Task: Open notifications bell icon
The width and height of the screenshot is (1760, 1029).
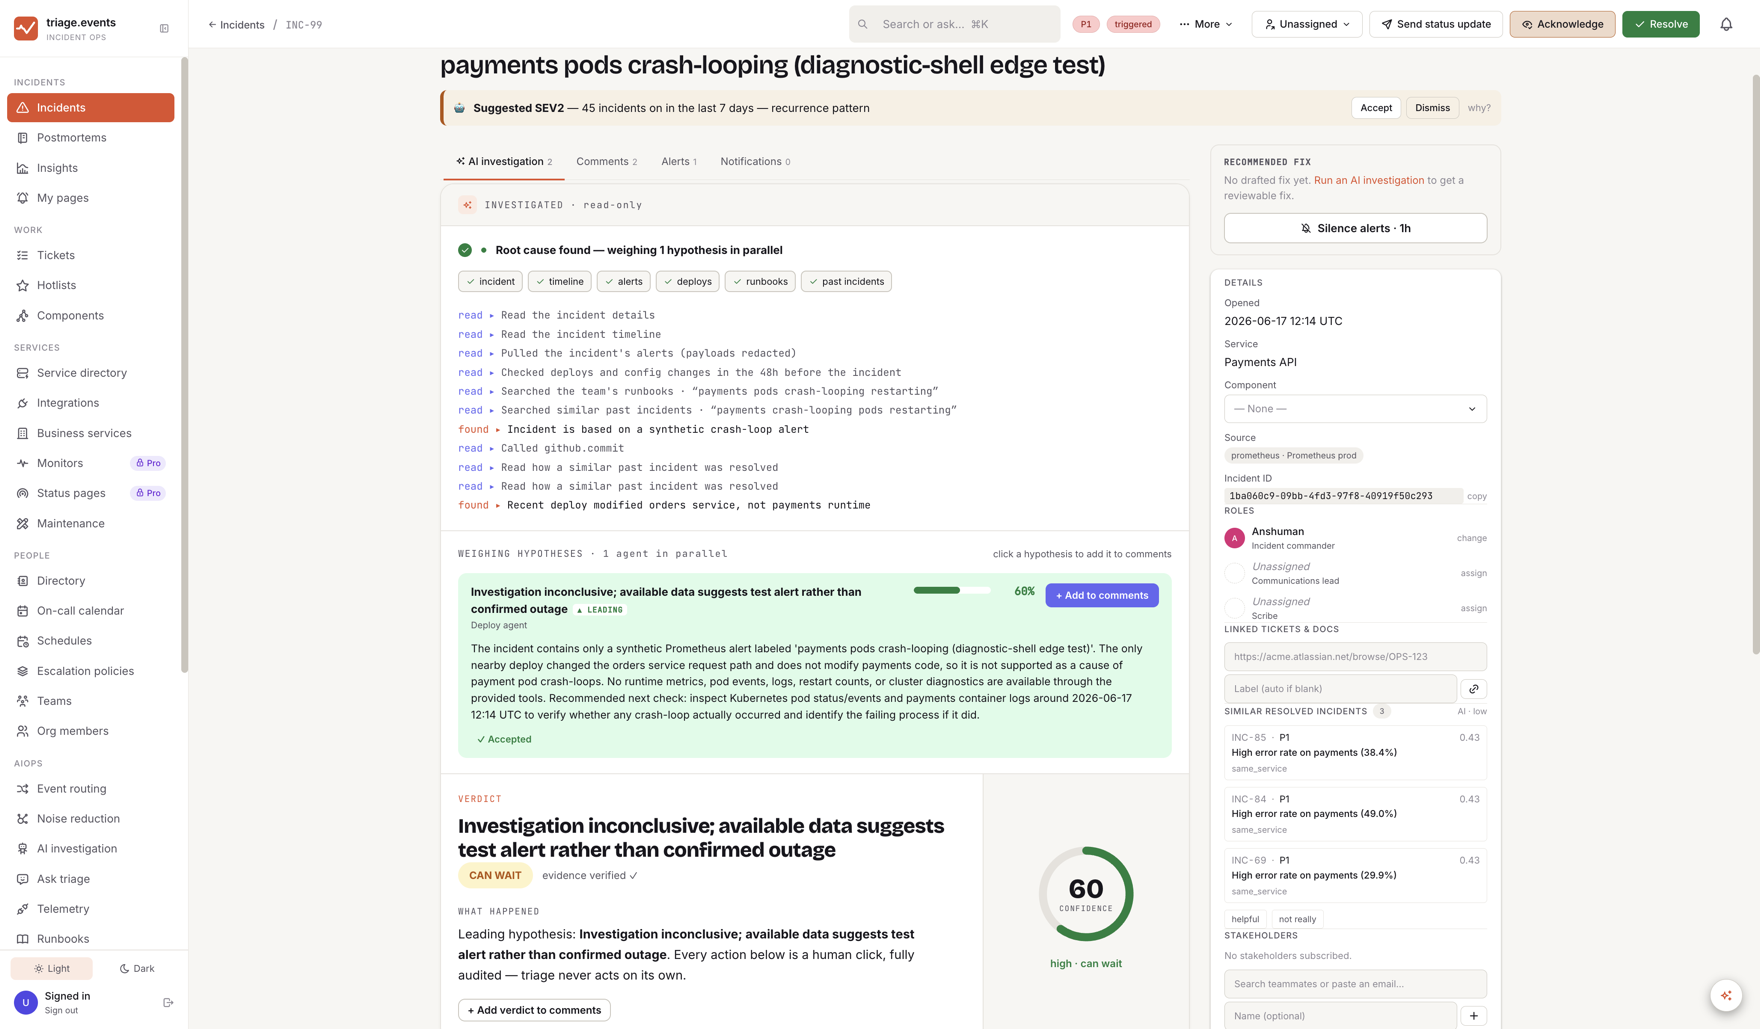Action: click(1726, 24)
